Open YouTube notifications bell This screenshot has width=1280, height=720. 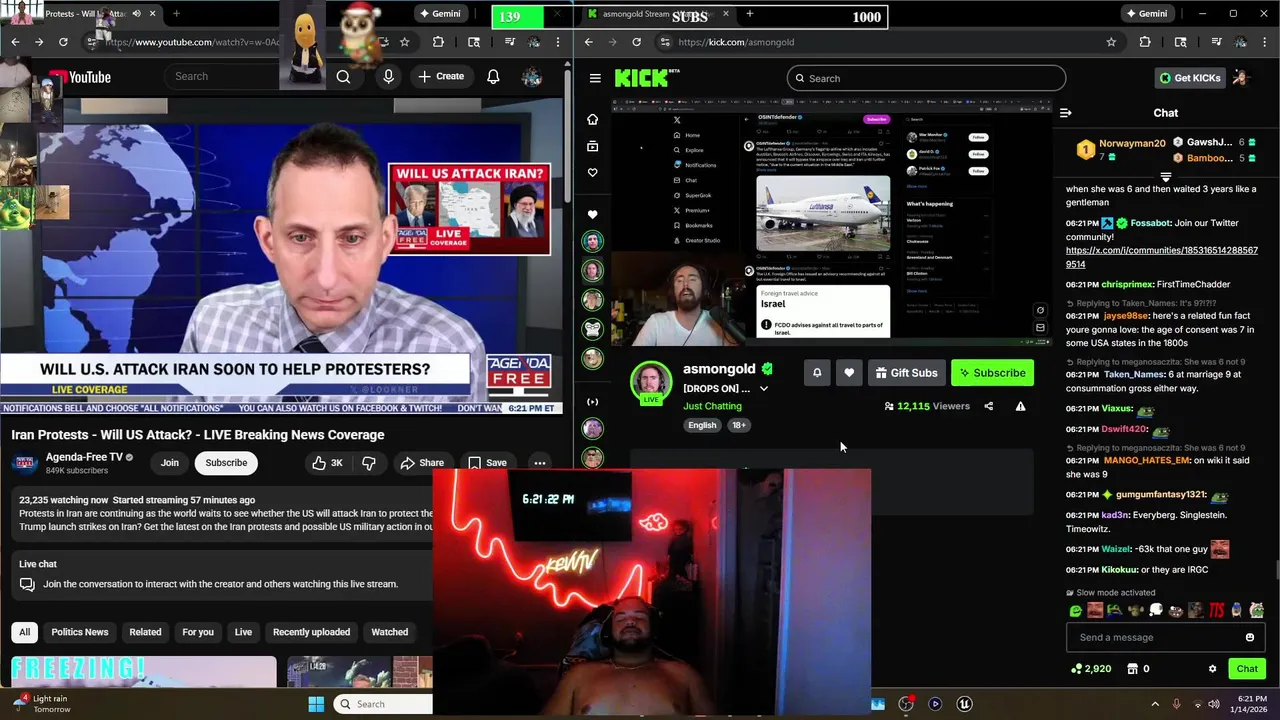click(x=493, y=77)
